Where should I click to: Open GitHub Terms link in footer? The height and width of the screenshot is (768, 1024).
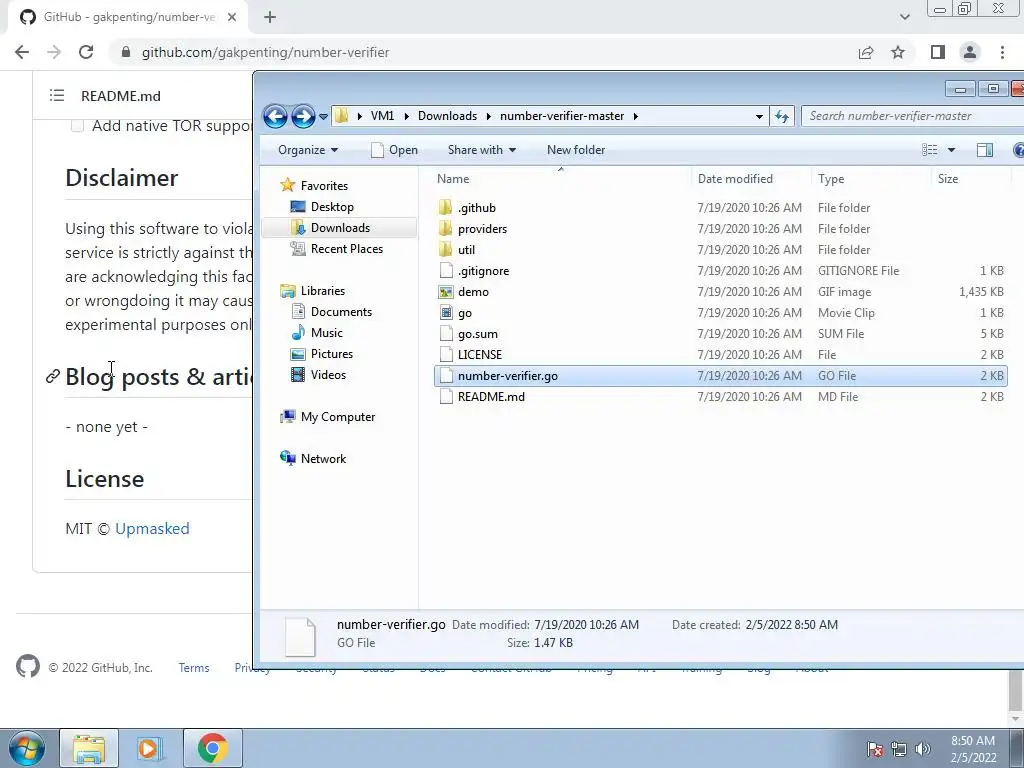click(194, 667)
